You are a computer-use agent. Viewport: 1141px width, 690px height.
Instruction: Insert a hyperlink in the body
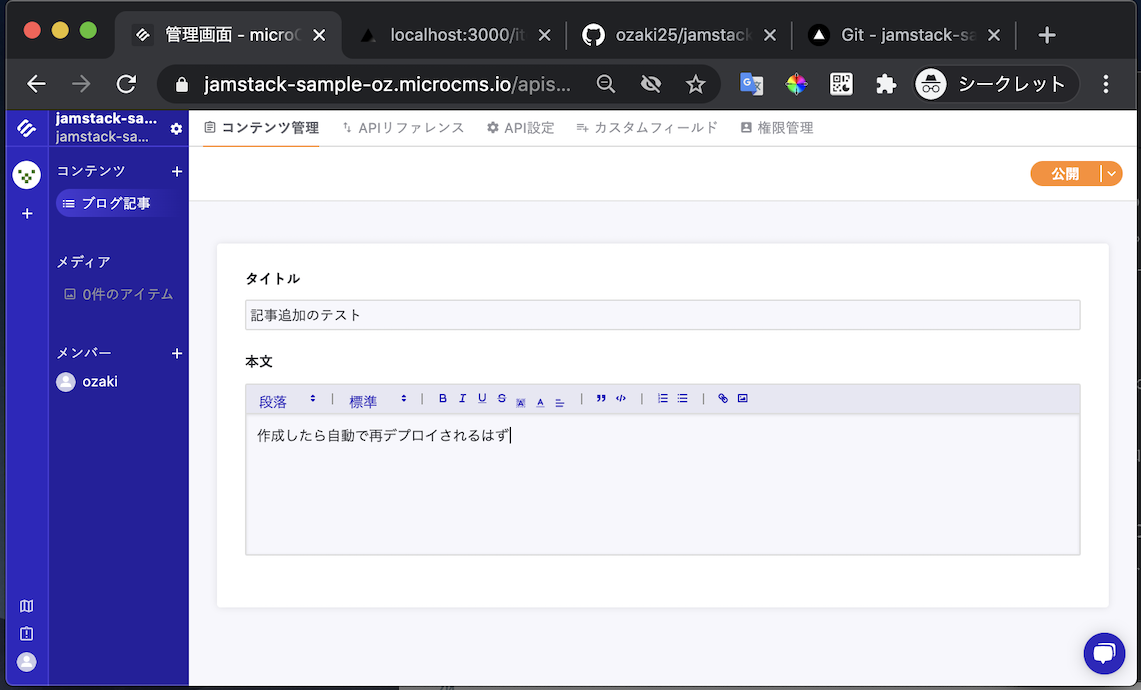723,398
